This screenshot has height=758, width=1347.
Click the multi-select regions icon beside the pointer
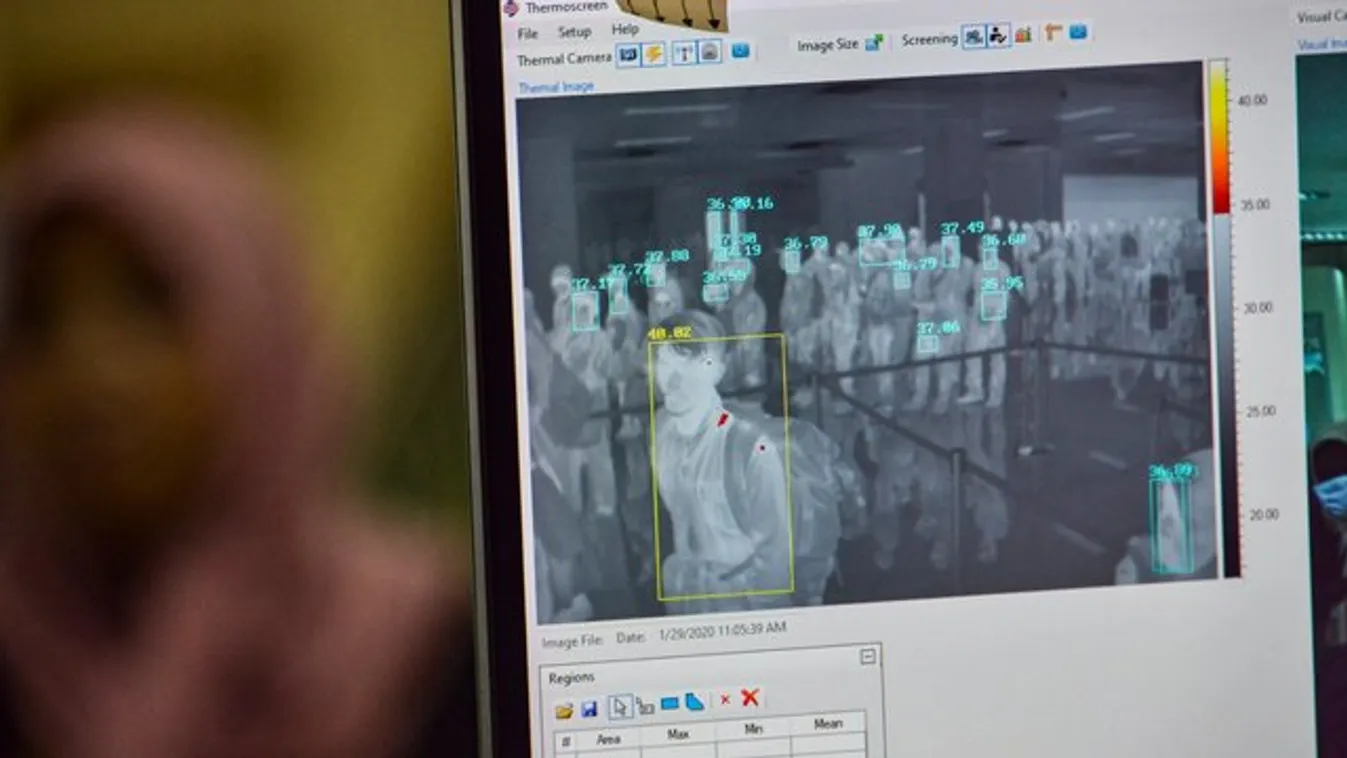click(x=645, y=706)
